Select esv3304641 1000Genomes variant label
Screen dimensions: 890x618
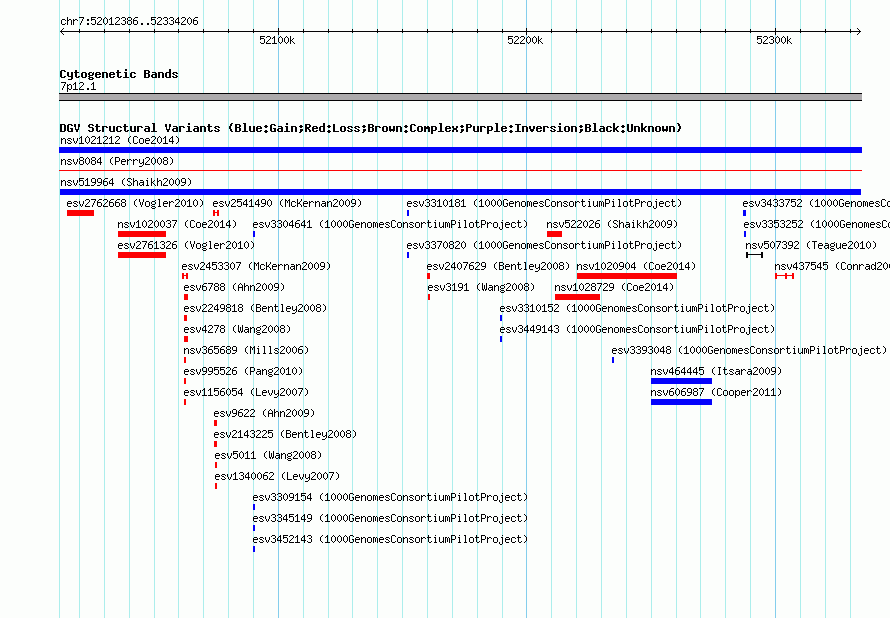(x=390, y=224)
